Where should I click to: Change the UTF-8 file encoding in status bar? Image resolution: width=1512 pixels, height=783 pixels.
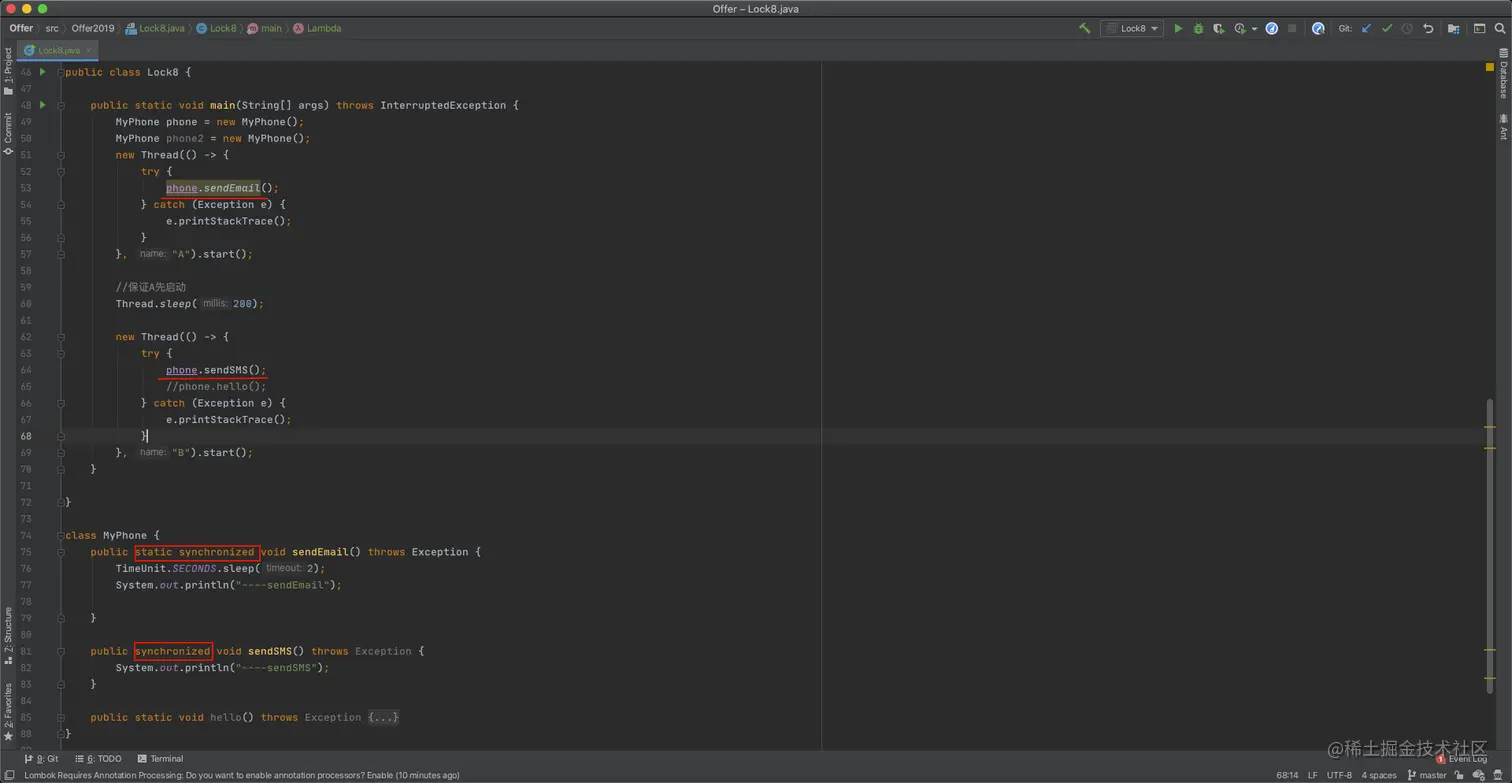click(1339, 775)
